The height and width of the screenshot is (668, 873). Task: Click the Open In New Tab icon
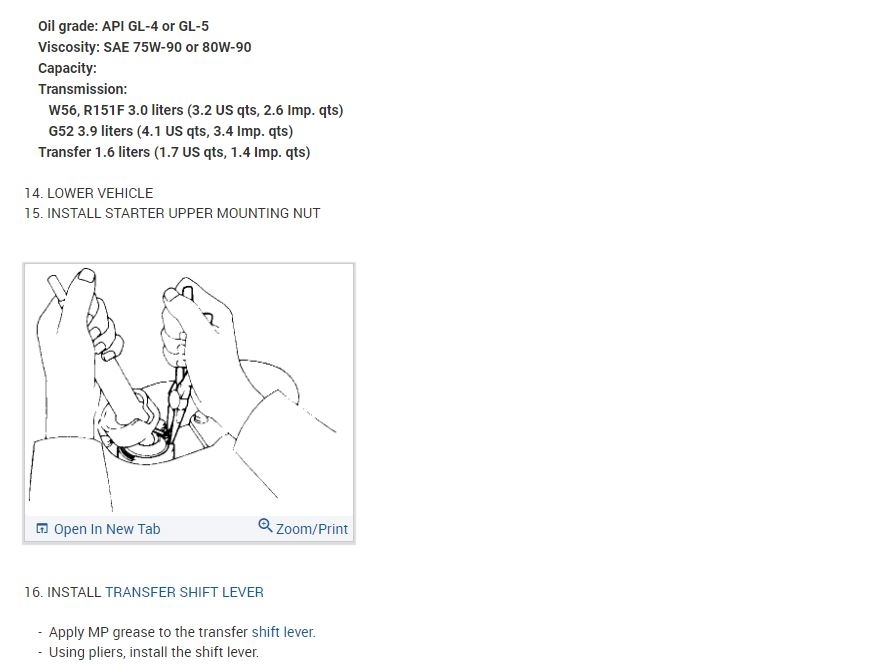42,528
